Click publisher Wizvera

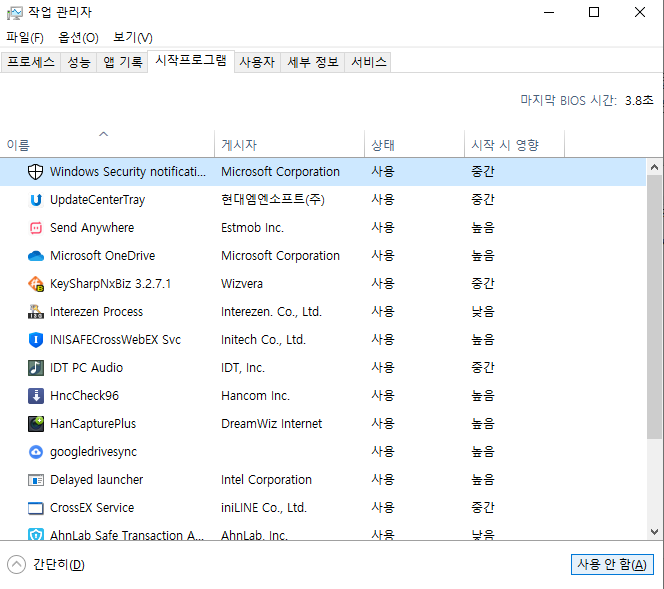(242, 284)
